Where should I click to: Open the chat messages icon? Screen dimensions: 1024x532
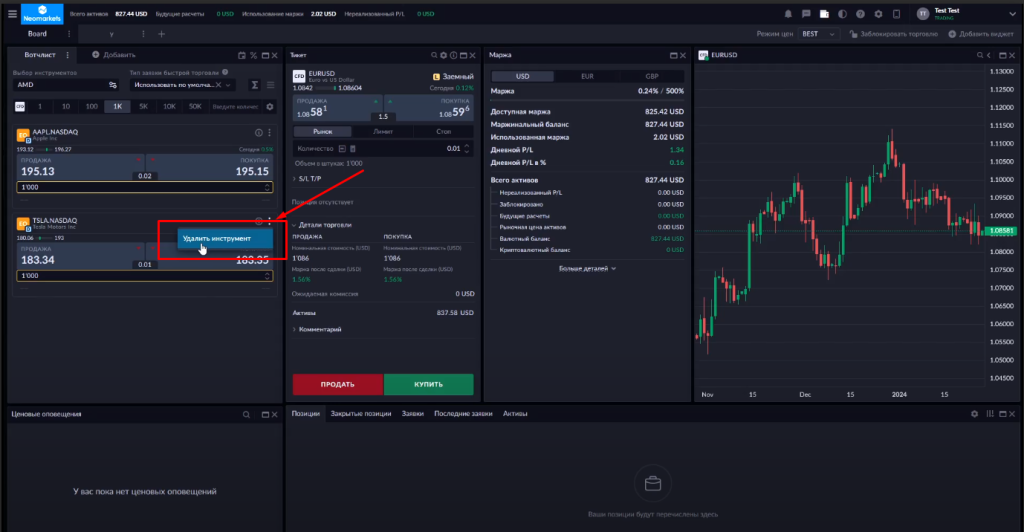[x=806, y=14]
